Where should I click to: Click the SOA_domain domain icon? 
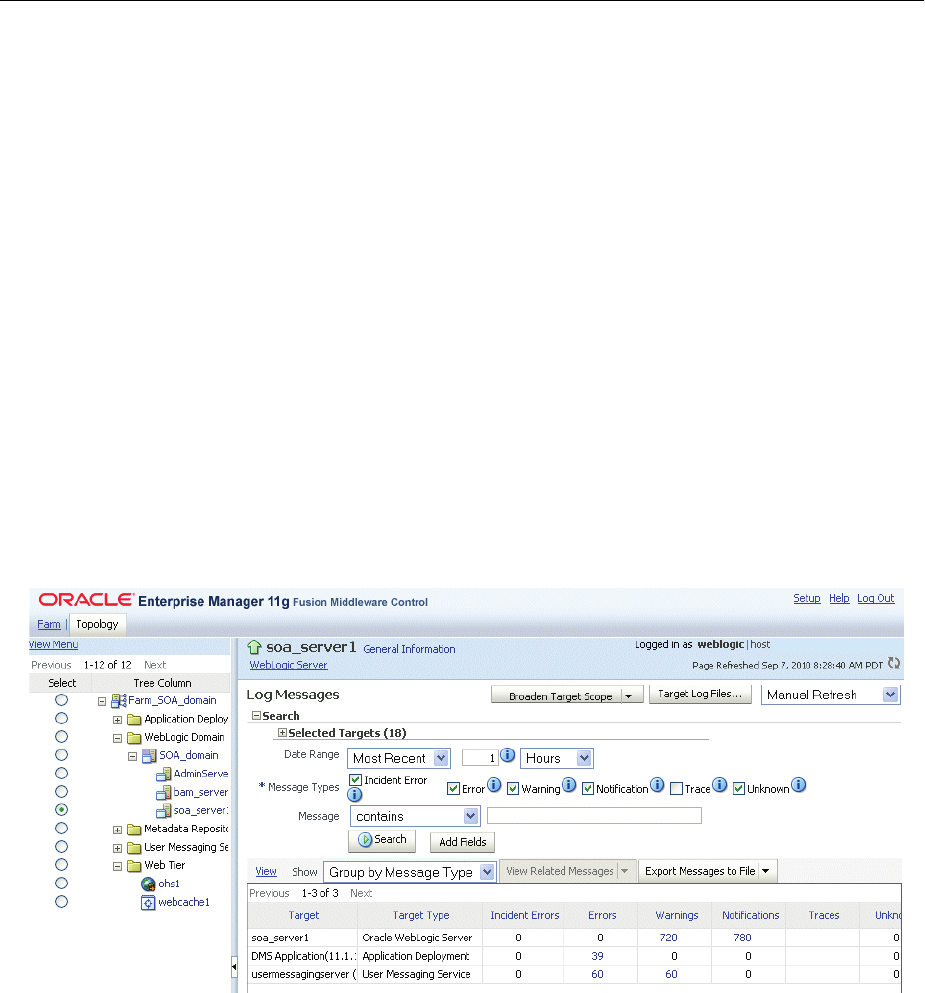[x=149, y=756]
